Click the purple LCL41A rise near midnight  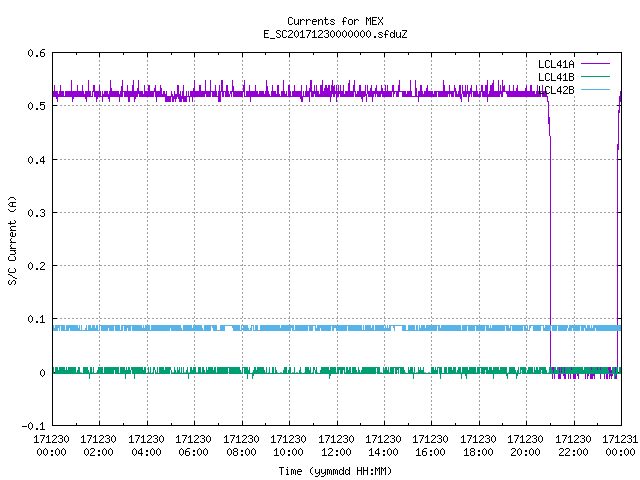618,233
